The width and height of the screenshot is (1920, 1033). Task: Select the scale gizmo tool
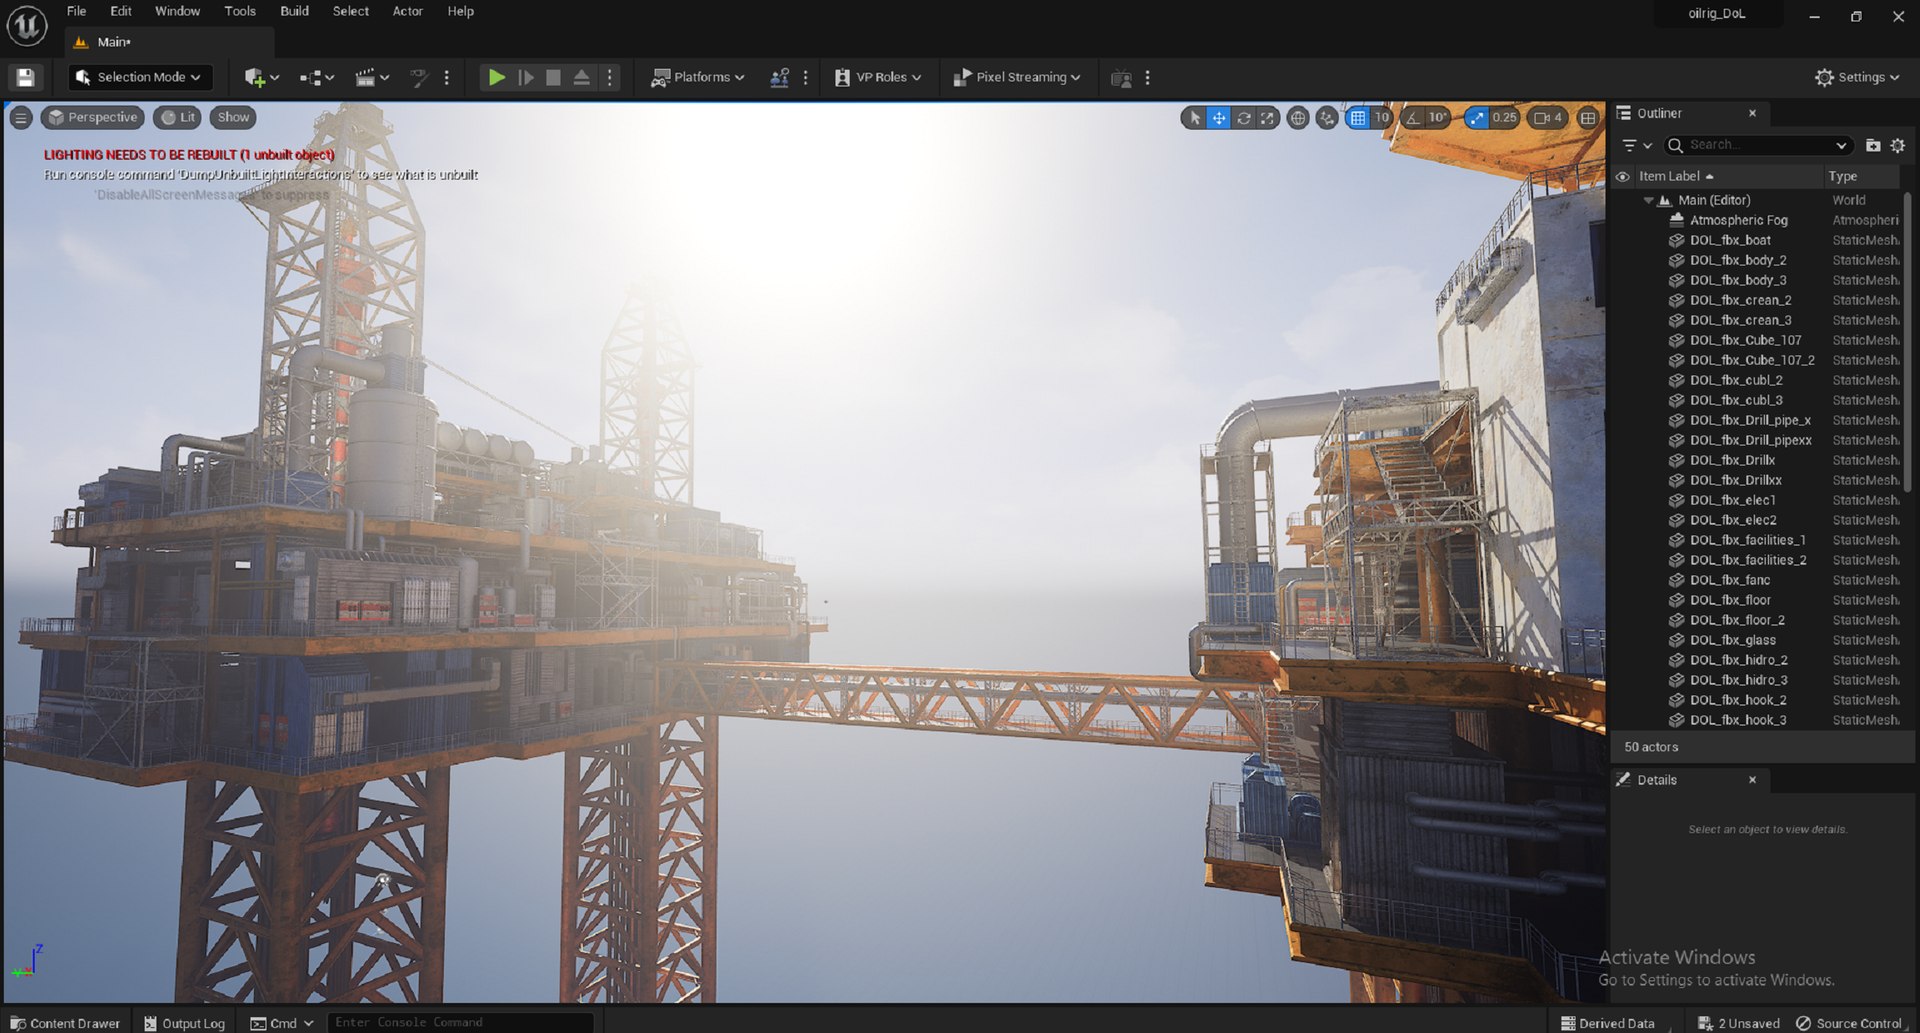[1267, 118]
